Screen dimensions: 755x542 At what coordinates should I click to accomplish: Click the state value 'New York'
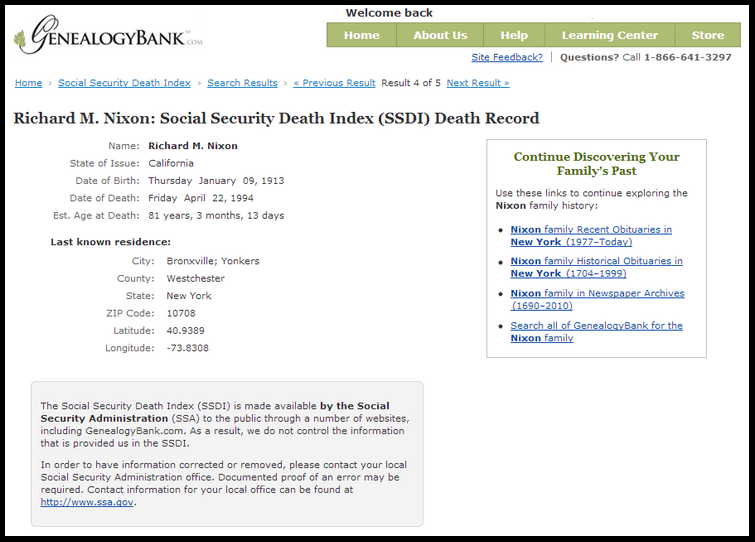coord(189,296)
